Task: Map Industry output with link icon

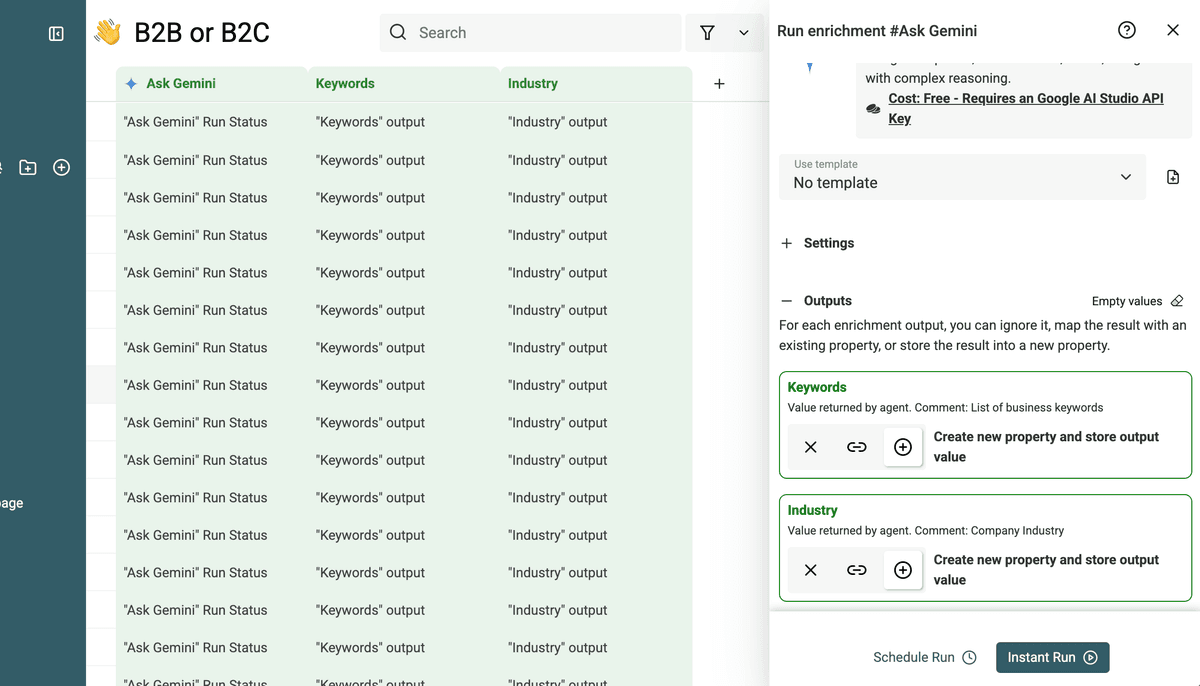Action: point(857,570)
